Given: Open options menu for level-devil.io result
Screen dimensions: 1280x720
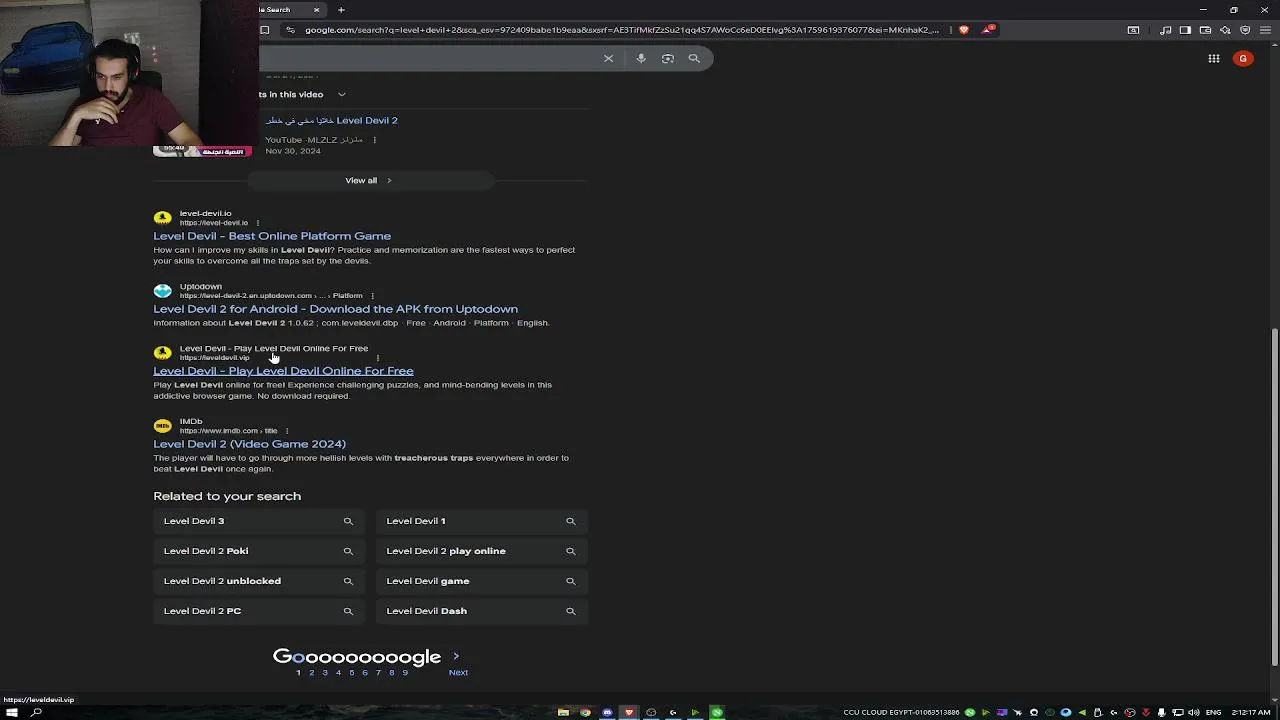Looking at the screenshot, I should coord(258,223).
